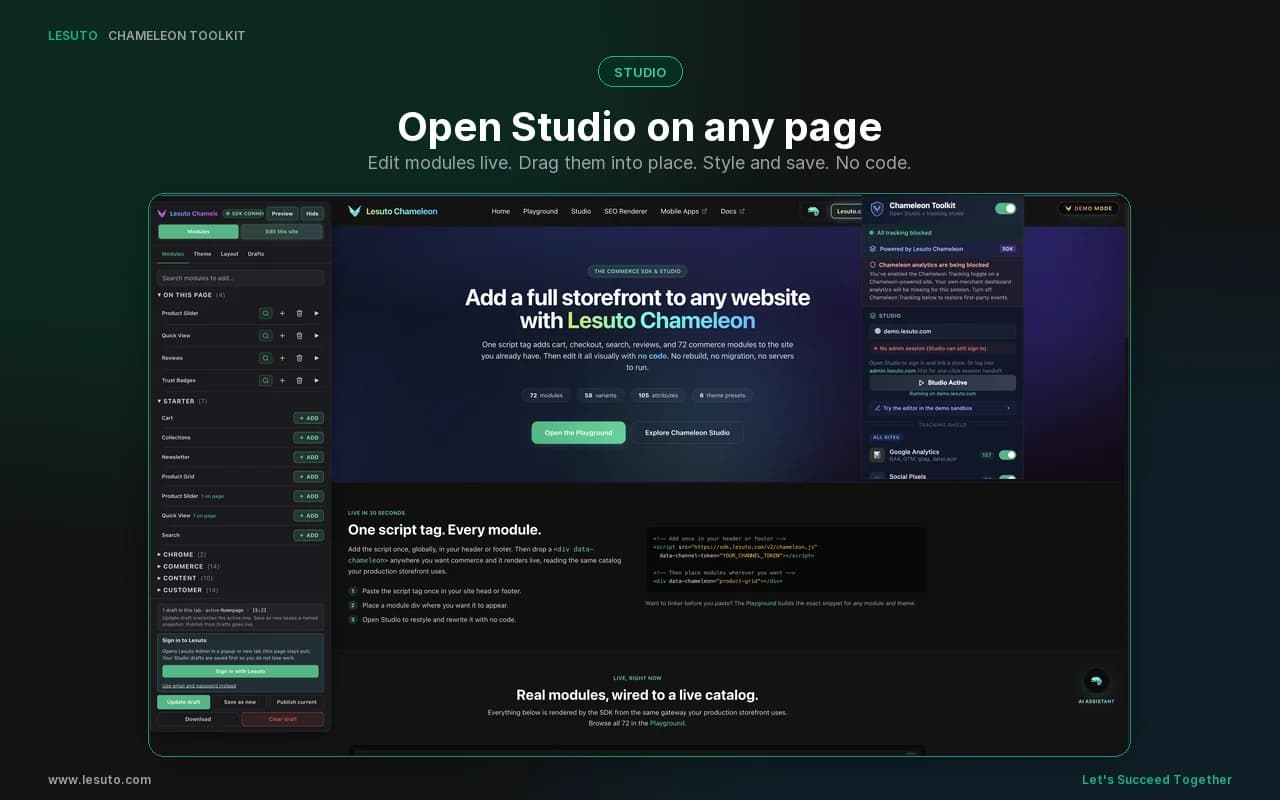This screenshot has width=1280, height=800.
Task: Expand the COMMERCE category
Action: click(188, 566)
